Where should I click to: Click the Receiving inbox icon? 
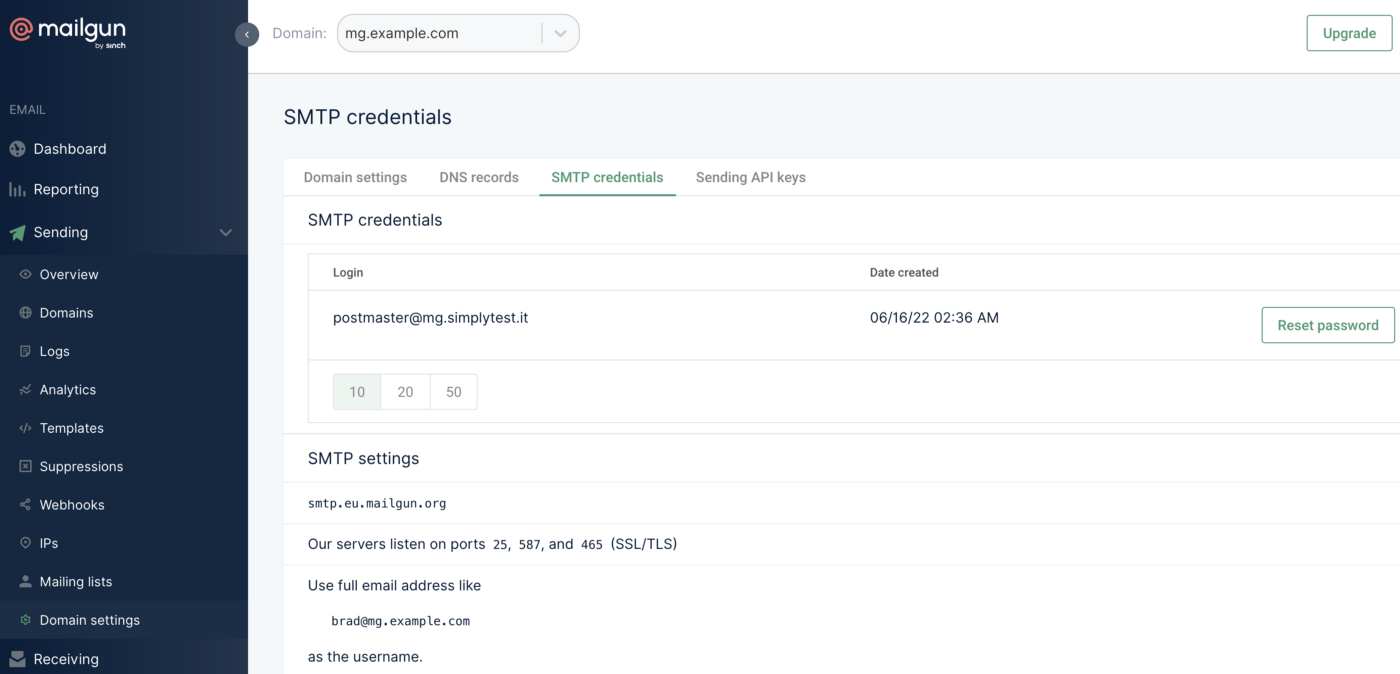[17, 659]
